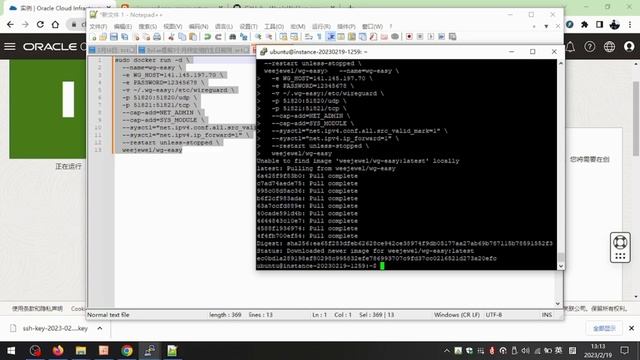The width and height of the screenshot is (640, 360).
Task: Open the Oracle Cloud help question icon
Action: (x=589, y=47)
